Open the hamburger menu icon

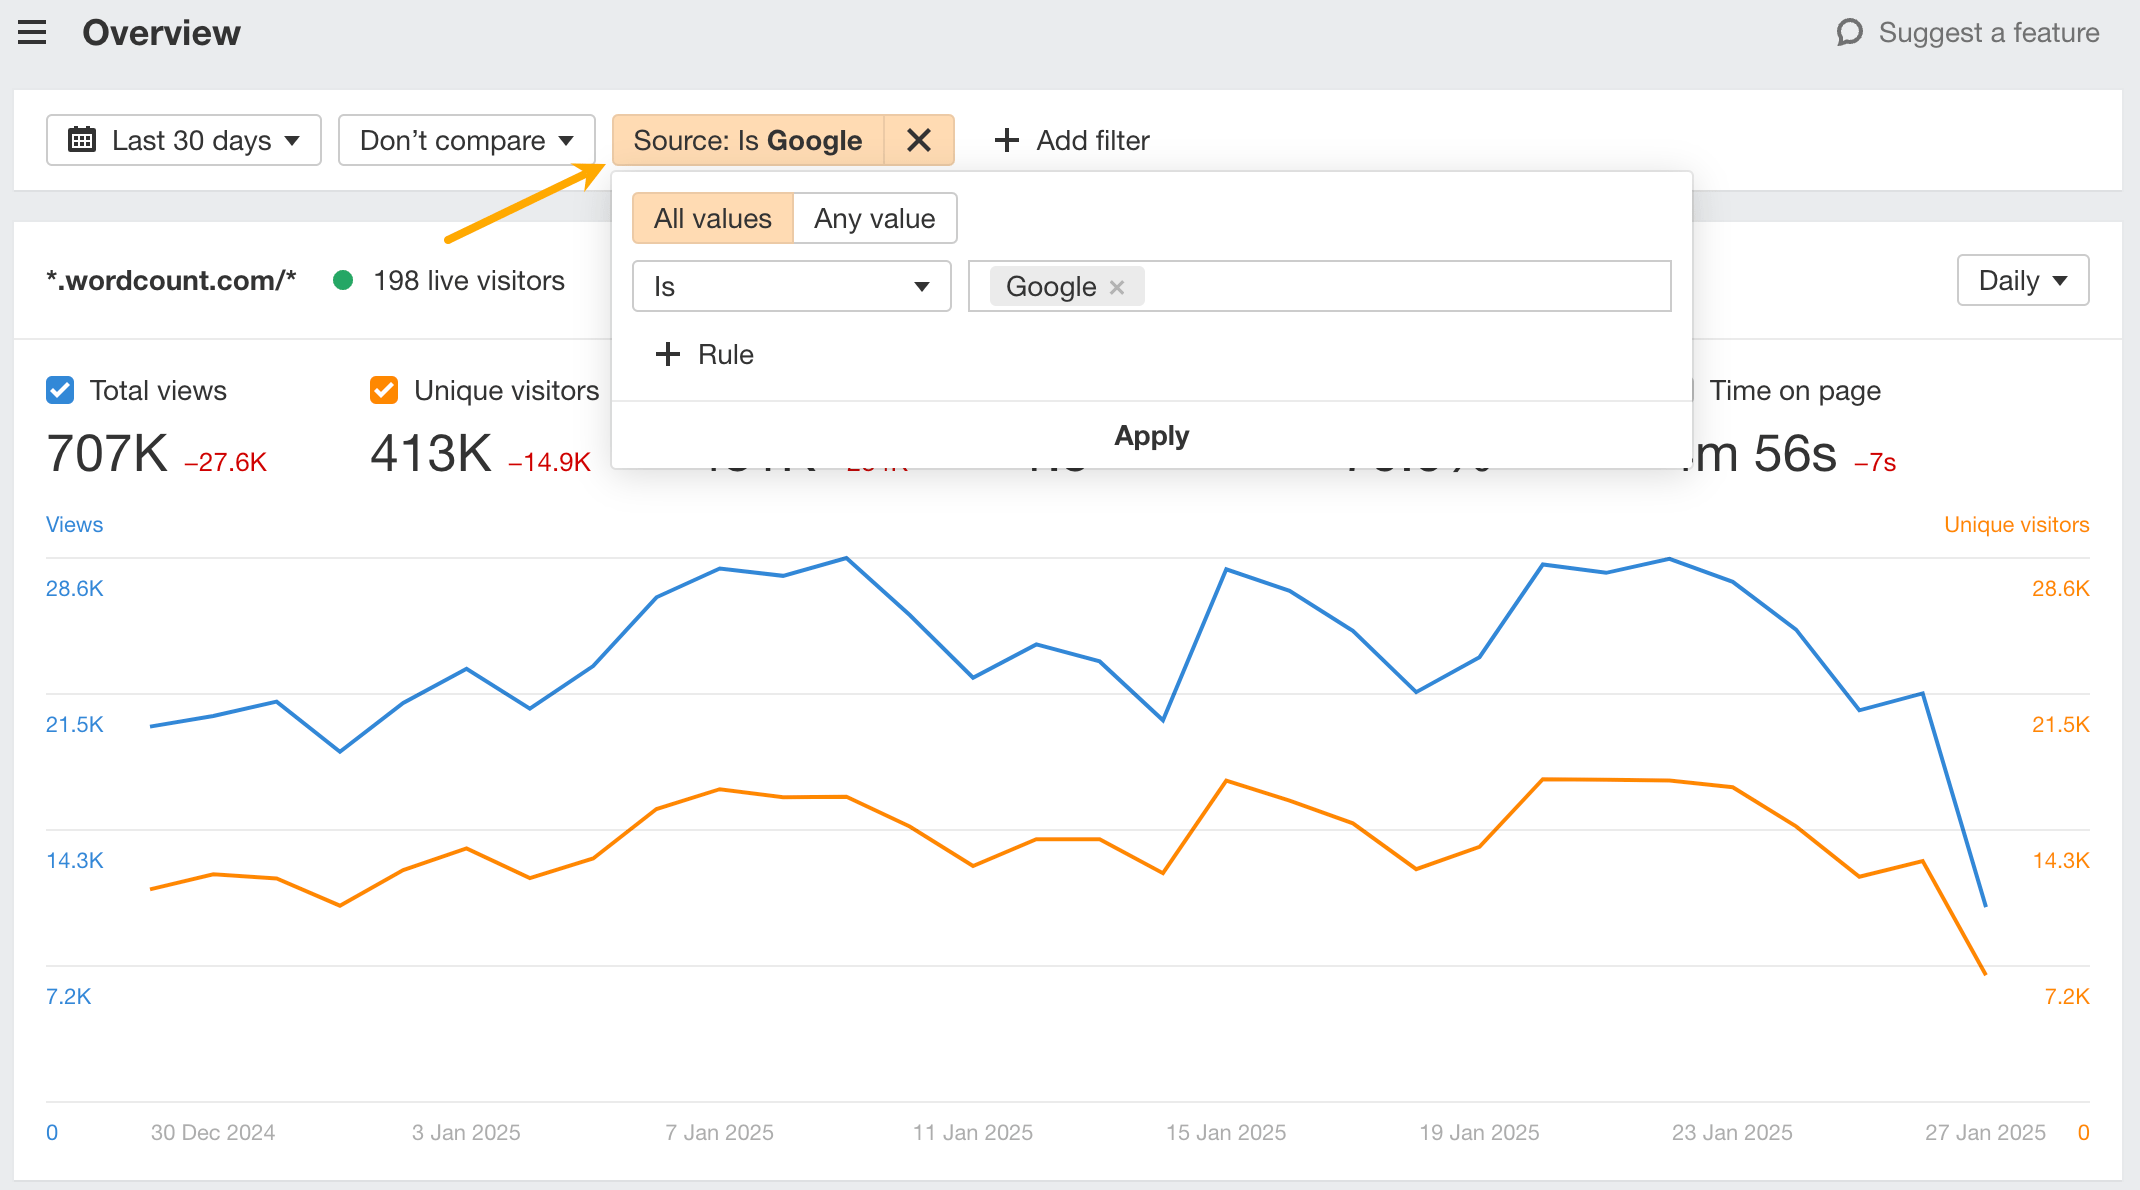point(32,33)
